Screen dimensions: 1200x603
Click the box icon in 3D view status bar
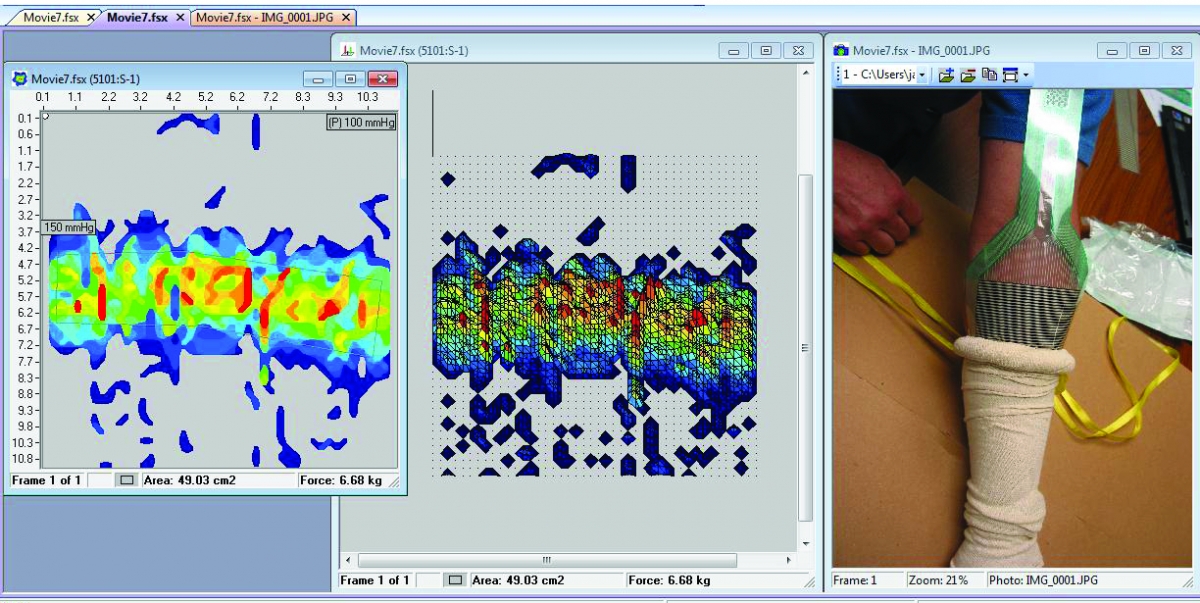click(x=455, y=580)
